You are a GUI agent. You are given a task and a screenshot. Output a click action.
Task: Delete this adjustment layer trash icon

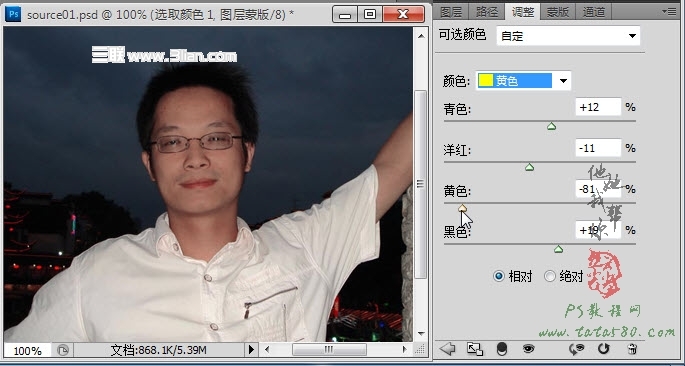[632, 349]
